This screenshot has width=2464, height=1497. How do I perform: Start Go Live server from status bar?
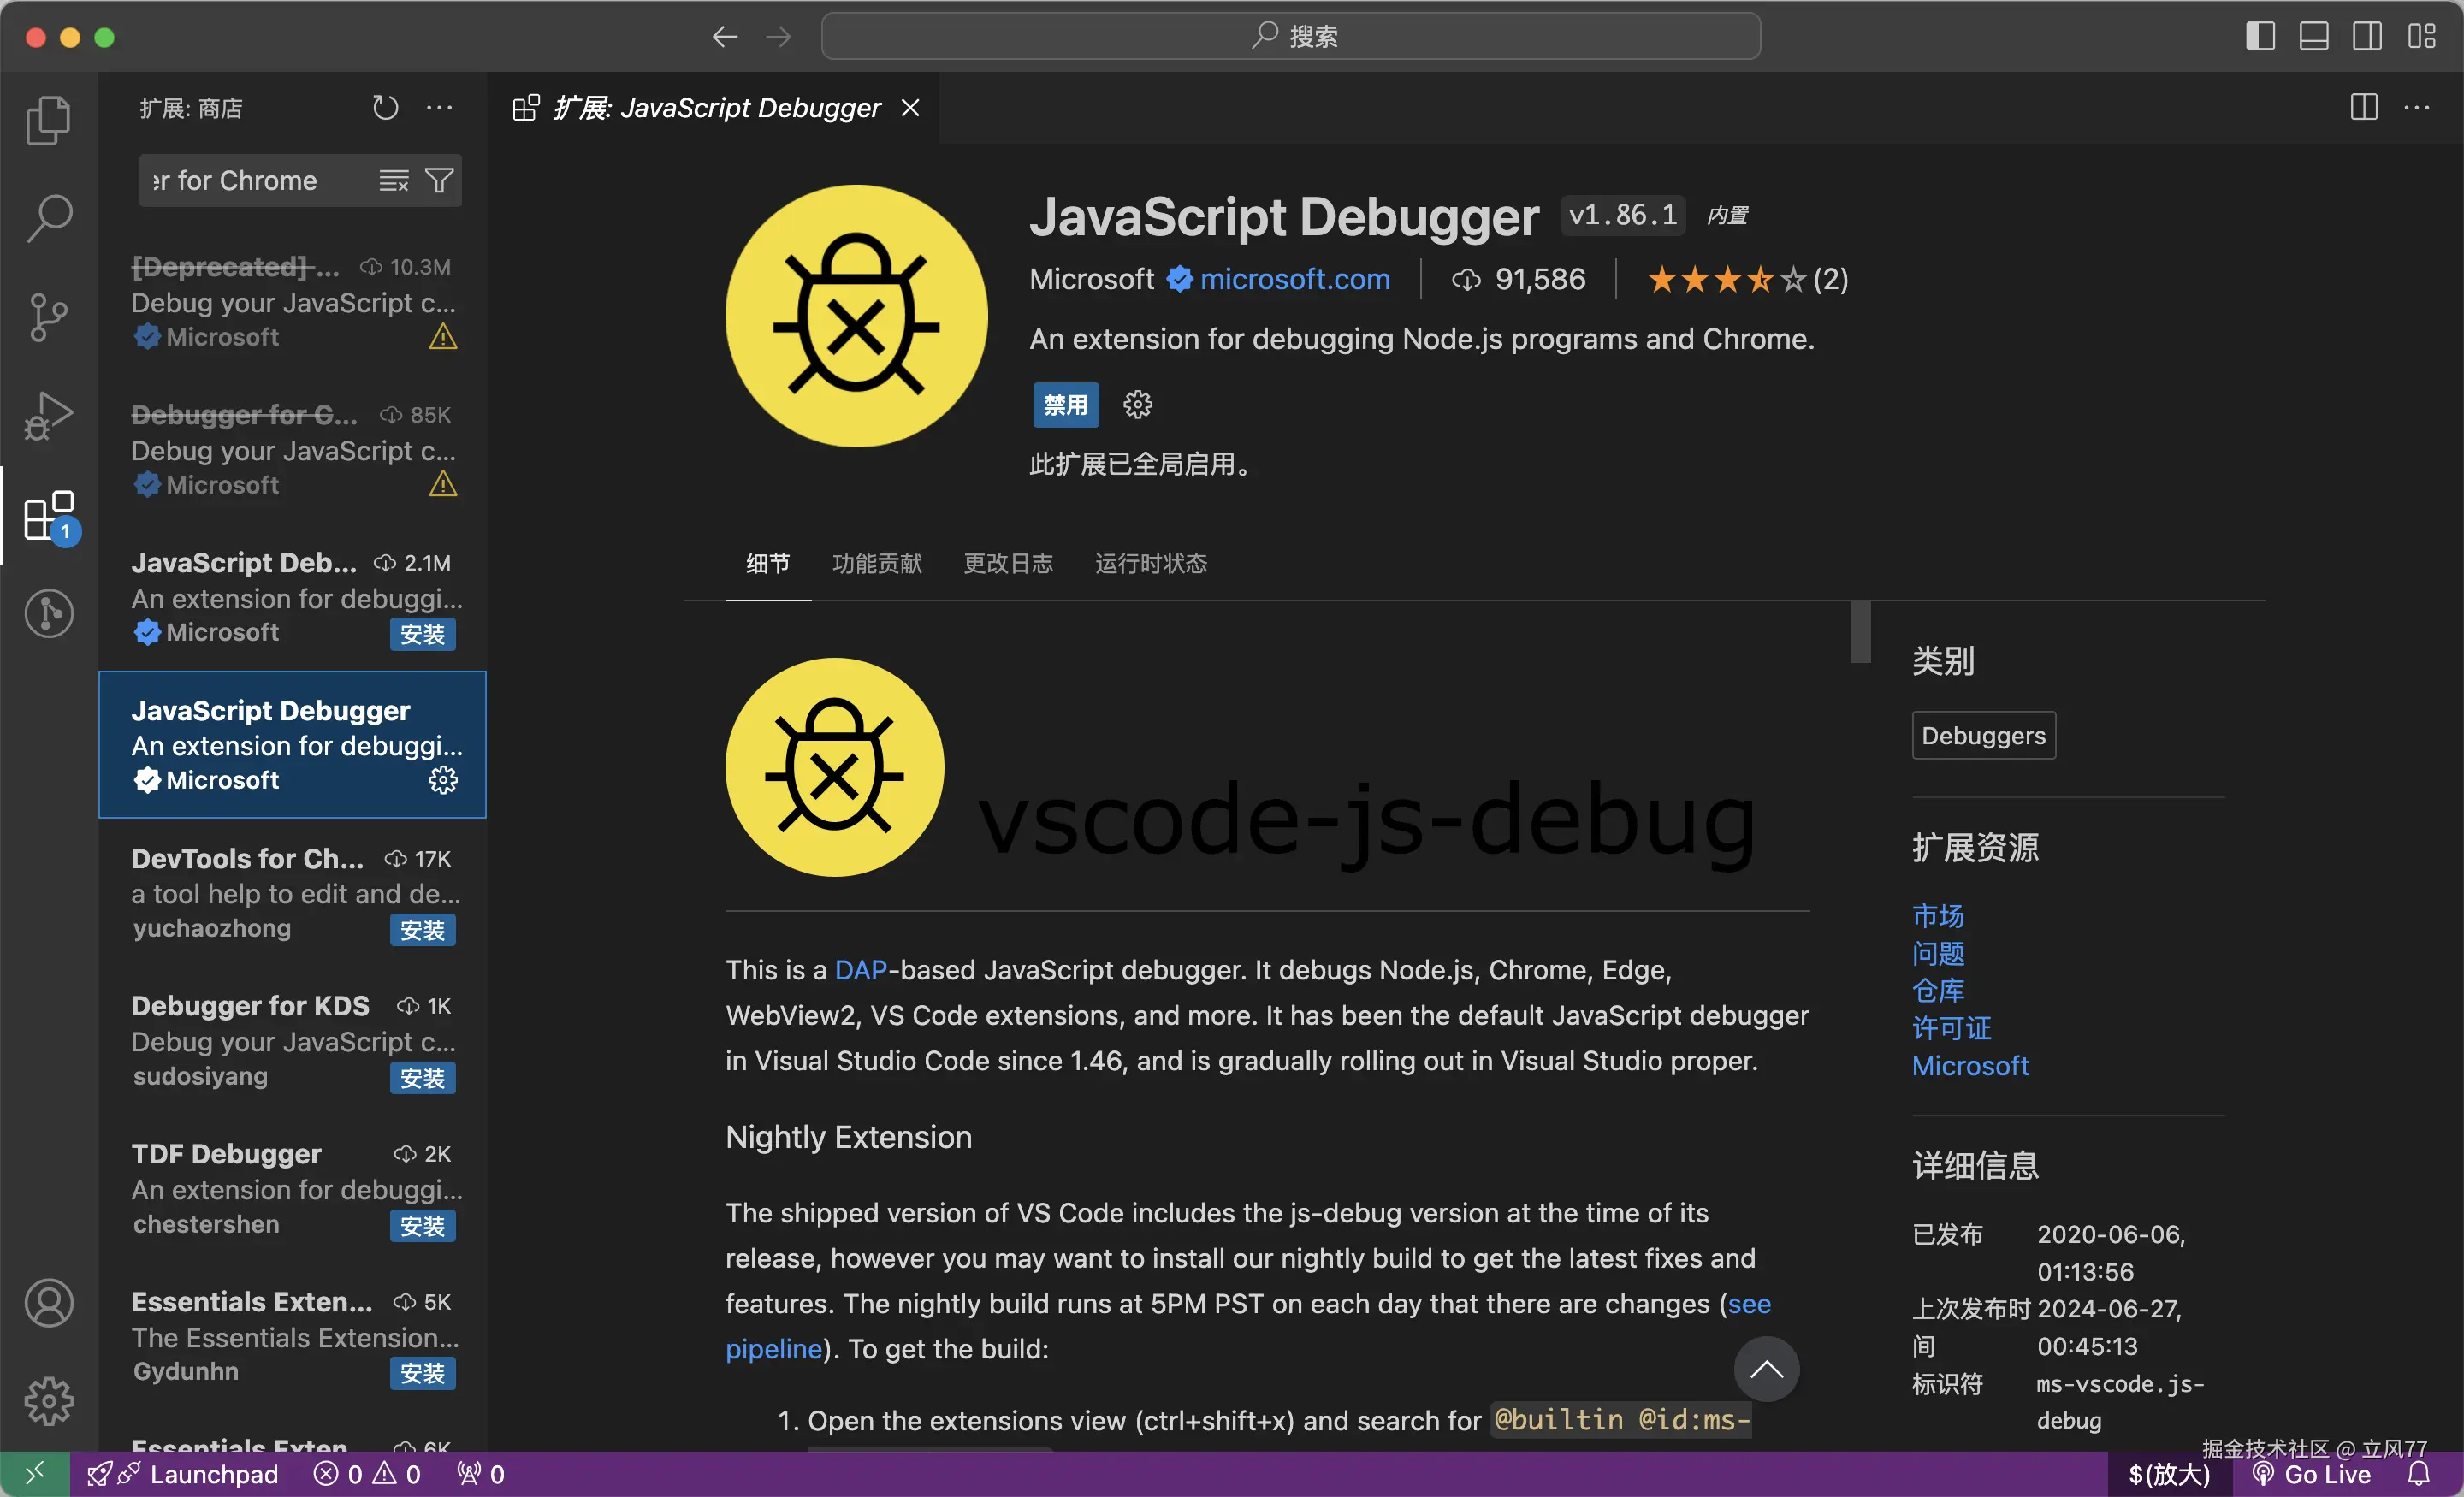tap(2311, 1474)
